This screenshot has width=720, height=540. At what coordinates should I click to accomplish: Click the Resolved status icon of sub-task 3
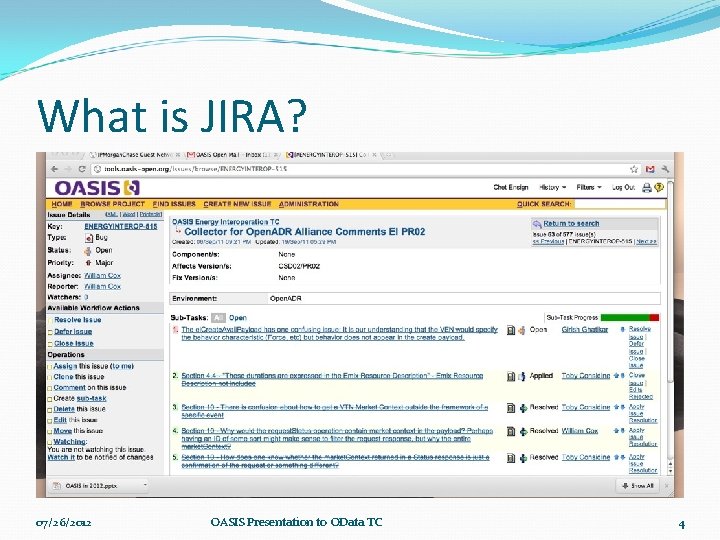[523, 408]
